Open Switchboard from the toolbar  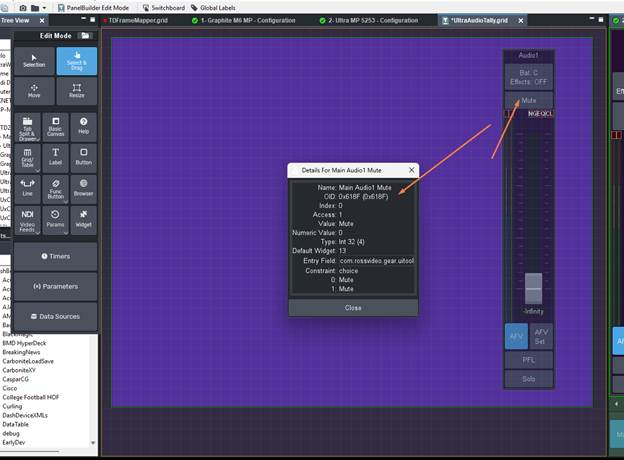164,8
